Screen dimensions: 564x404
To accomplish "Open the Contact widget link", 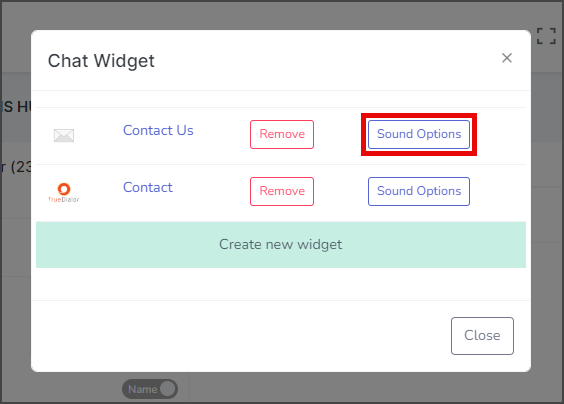I will [148, 187].
